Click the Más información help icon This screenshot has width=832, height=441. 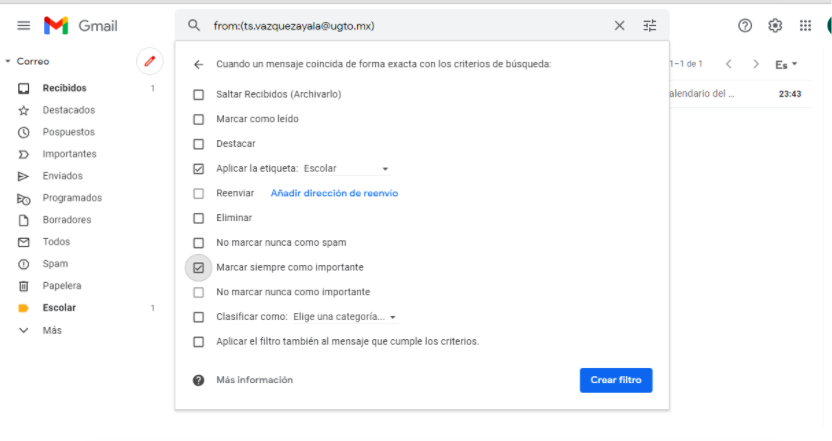(x=198, y=380)
